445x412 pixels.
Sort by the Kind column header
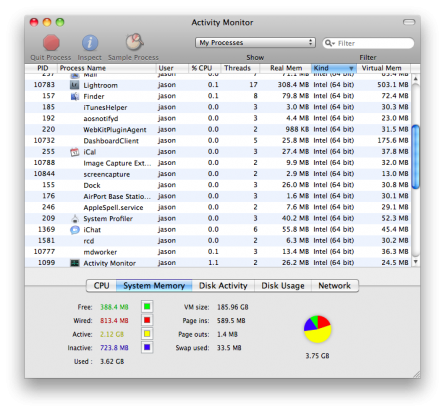click(x=334, y=68)
